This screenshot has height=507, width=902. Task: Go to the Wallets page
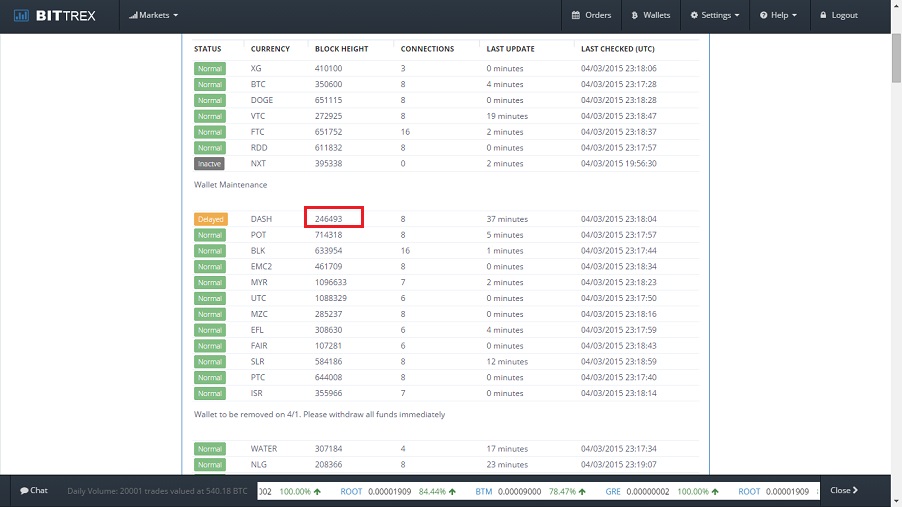click(651, 16)
